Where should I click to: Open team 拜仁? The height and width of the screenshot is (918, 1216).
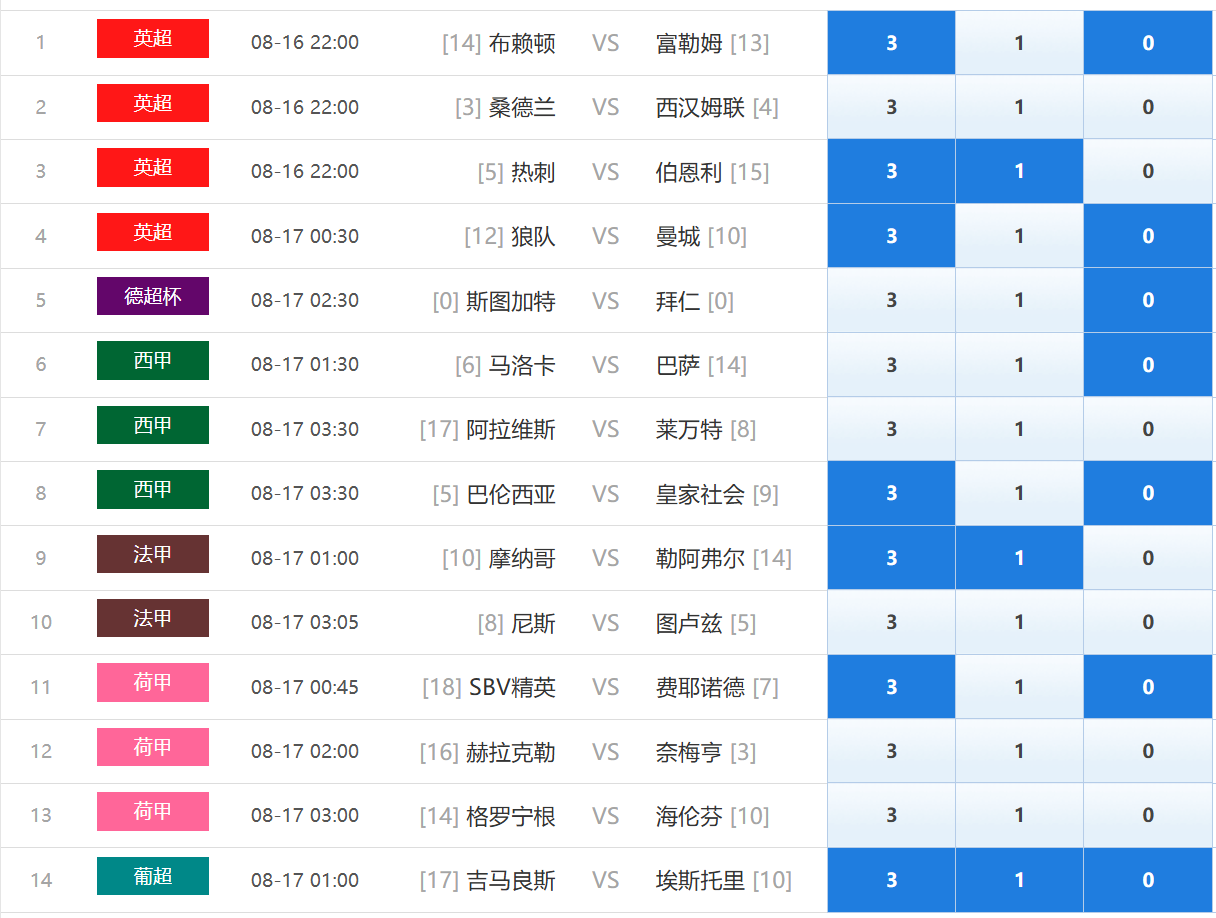[678, 301]
